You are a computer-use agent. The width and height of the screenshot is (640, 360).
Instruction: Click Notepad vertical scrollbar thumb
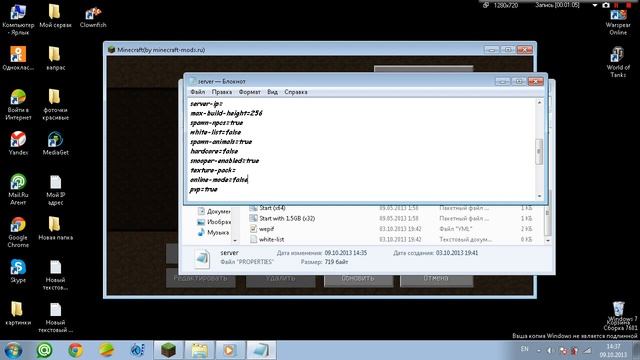539,151
